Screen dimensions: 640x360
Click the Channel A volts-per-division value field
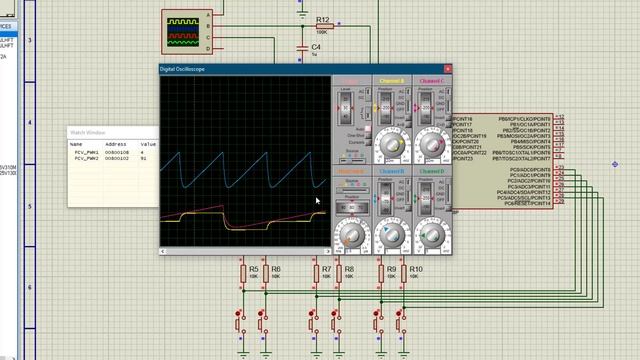point(392,160)
